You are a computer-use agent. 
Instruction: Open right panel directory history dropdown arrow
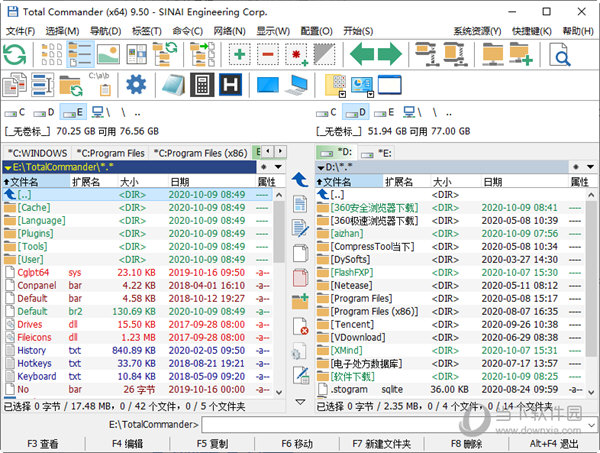click(x=590, y=167)
